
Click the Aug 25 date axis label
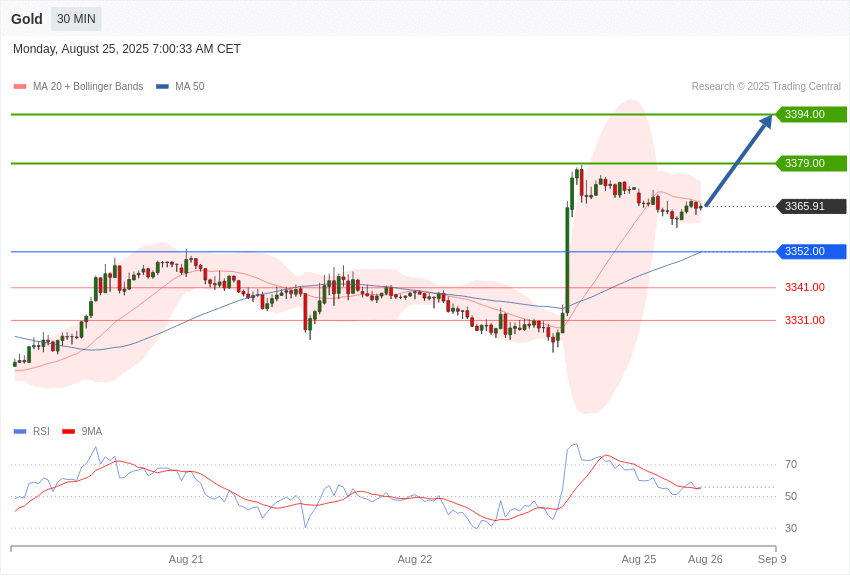coord(639,559)
